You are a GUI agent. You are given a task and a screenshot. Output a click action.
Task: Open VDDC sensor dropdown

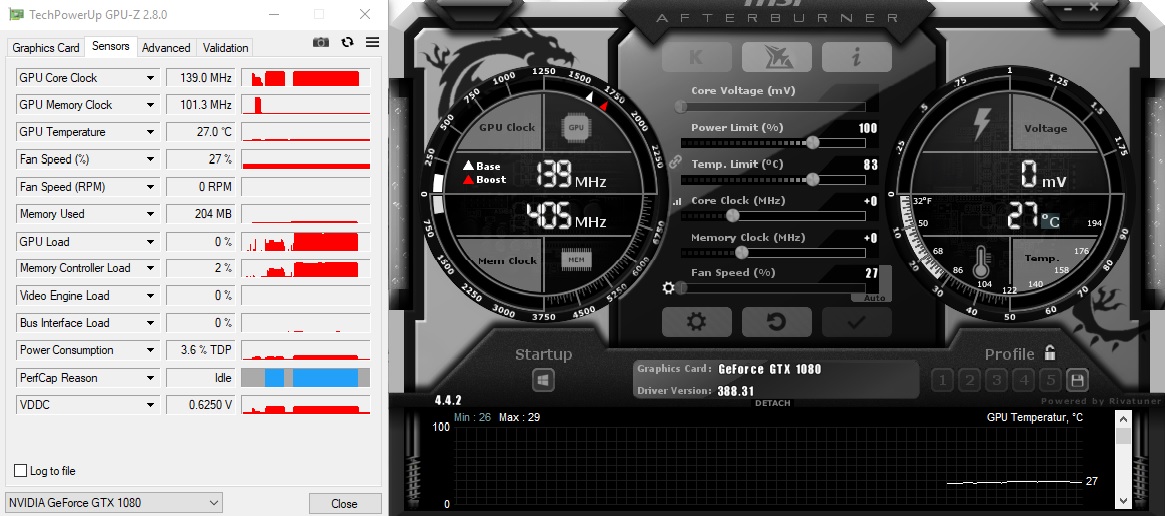pyautogui.click(x=151, y=405)
